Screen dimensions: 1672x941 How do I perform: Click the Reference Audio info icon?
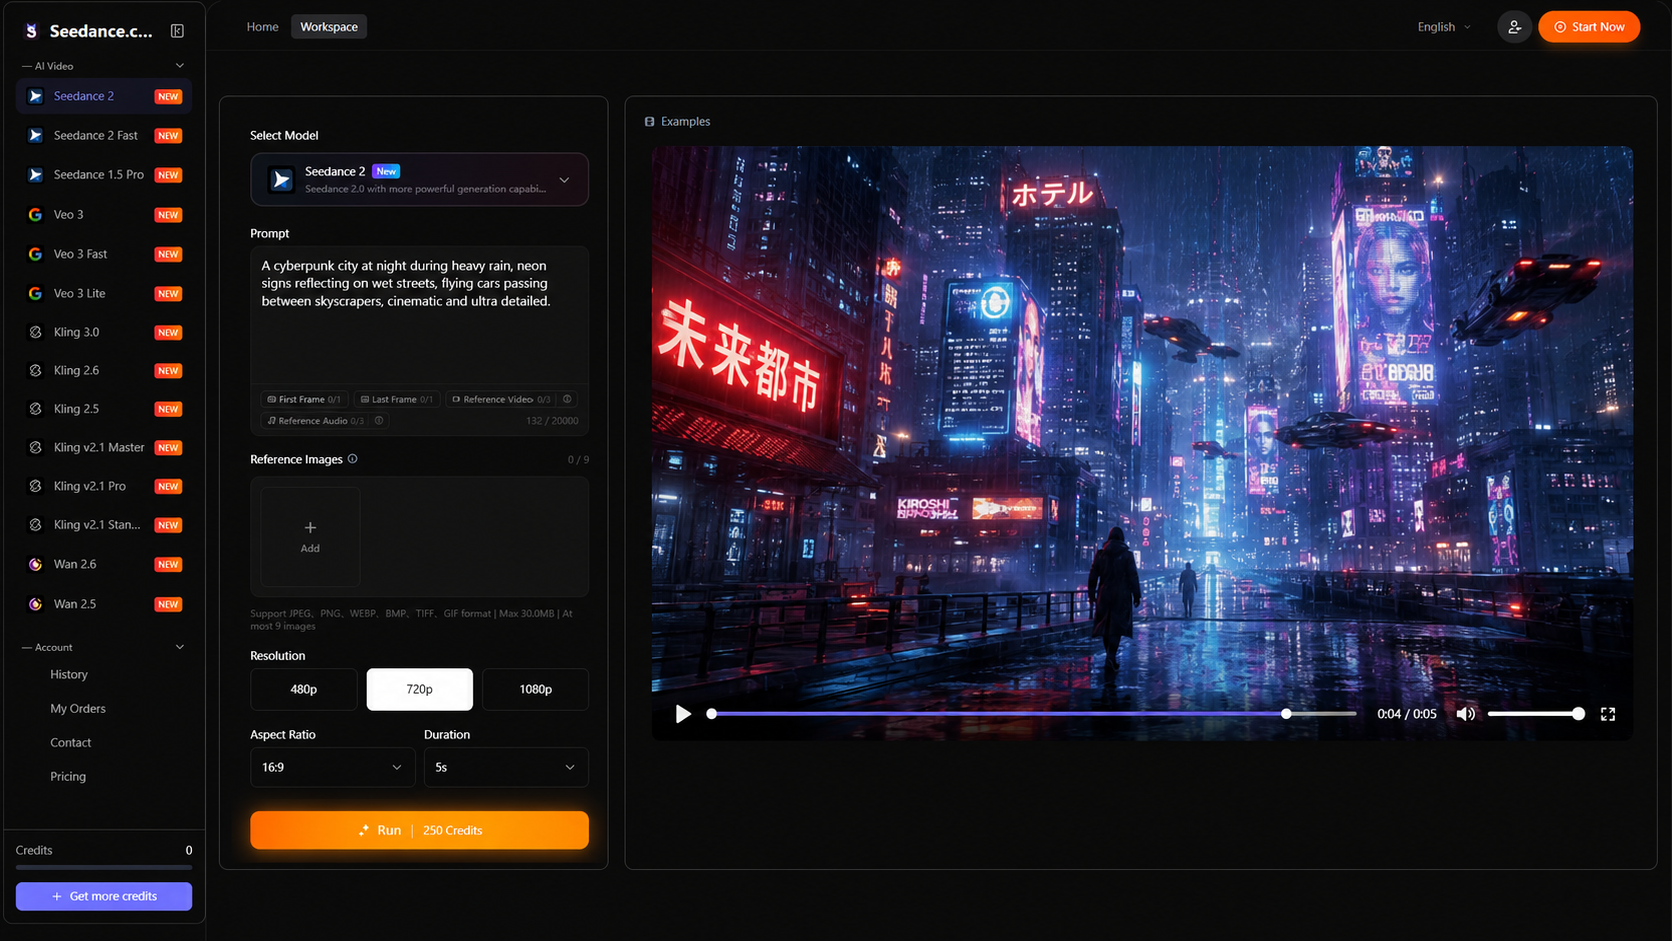379,421
